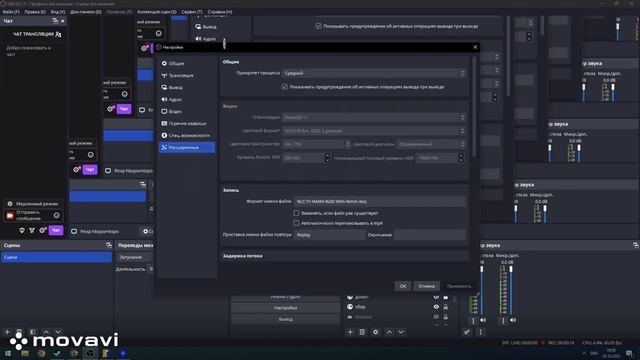Enable Заменять, если файл уже существует checkbox
Image resolution: width=640 pixels, height=360 pixels.
coord(296,213)
